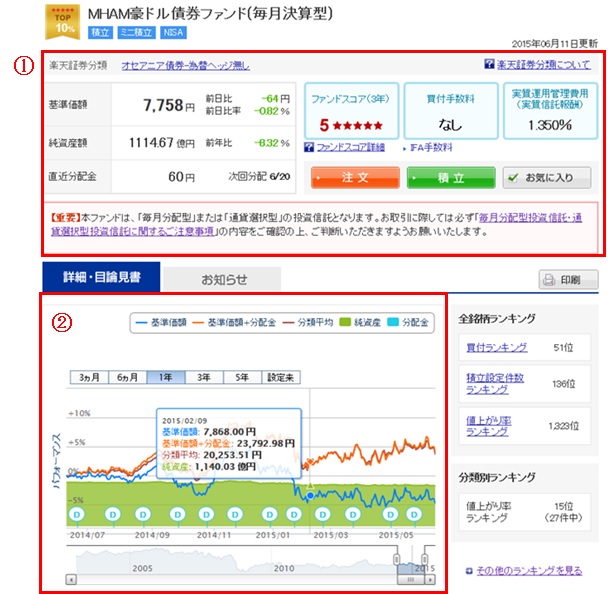Toggle 分類平均 series in chart legend

[308, 323]
